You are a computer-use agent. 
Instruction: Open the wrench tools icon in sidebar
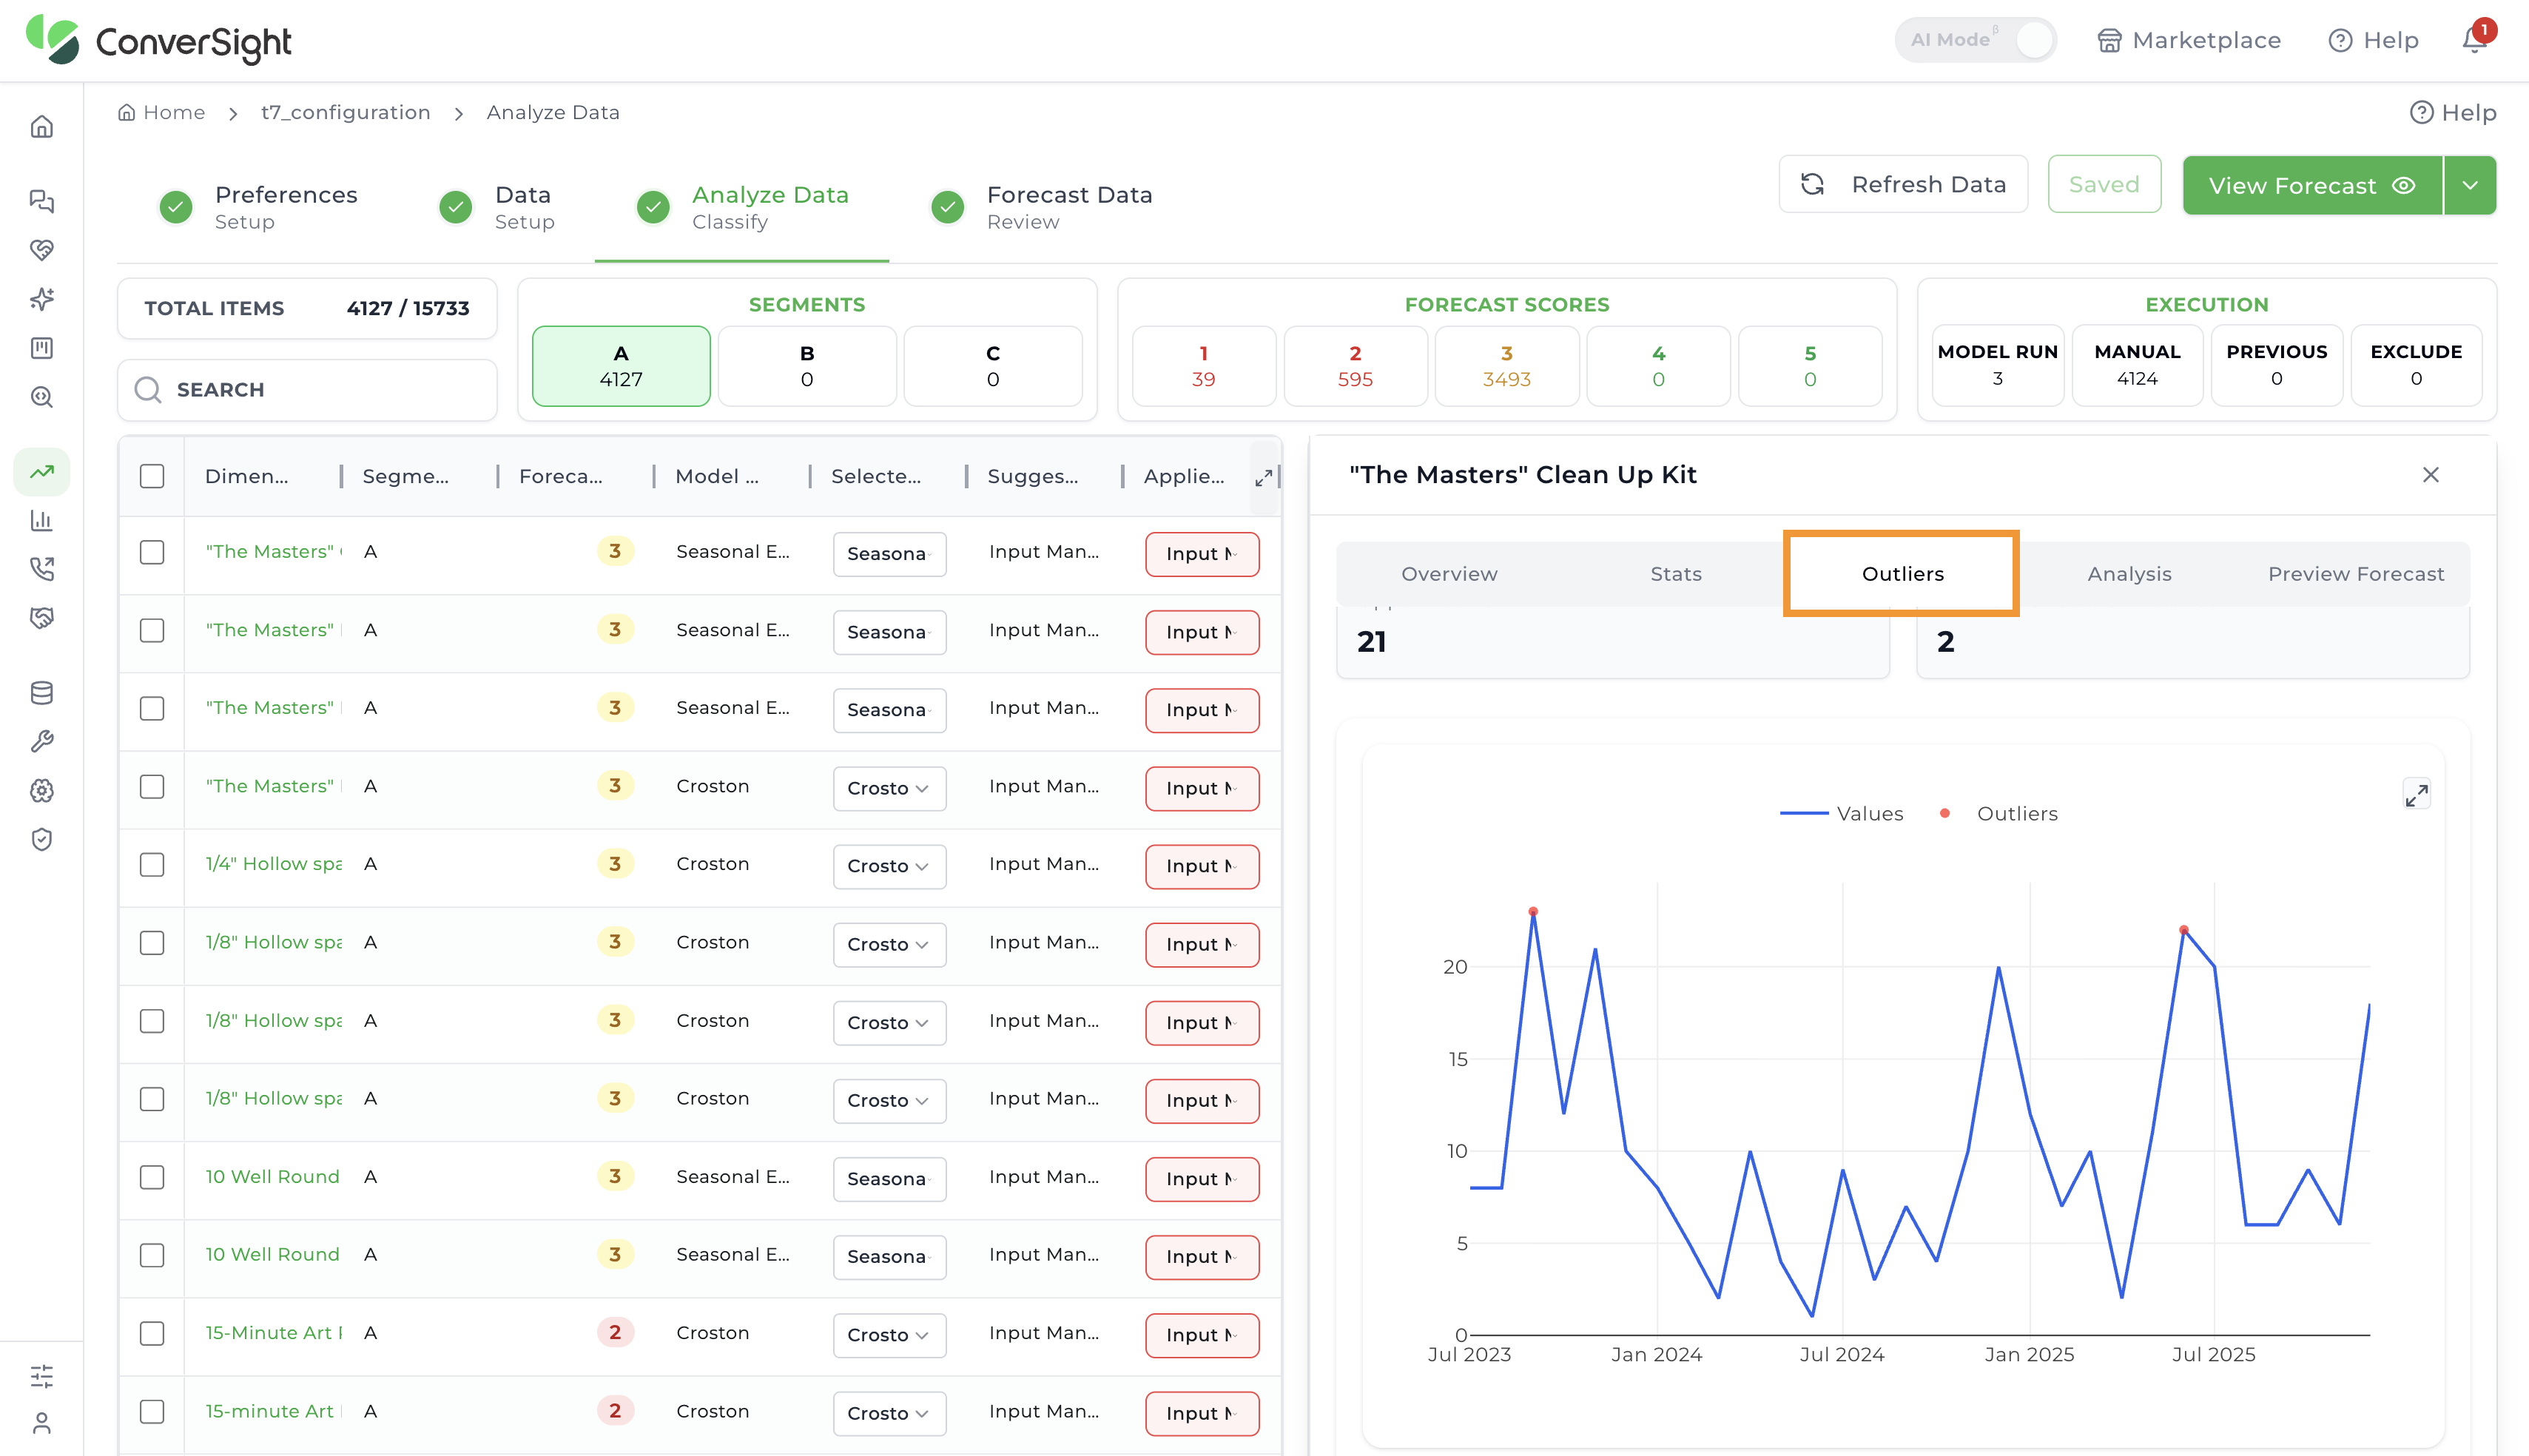[x=42, y=741]
